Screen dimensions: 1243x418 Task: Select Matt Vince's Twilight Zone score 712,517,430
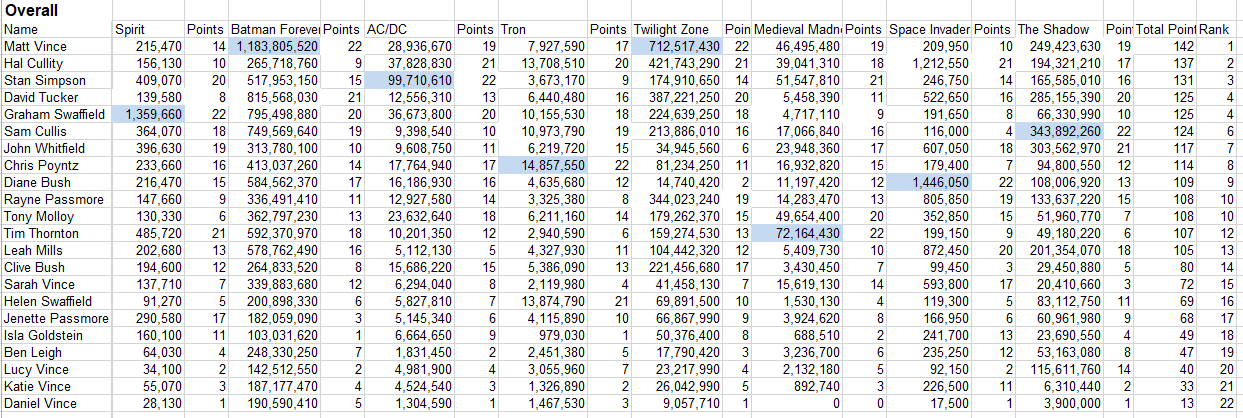click(x=677, y=47)
